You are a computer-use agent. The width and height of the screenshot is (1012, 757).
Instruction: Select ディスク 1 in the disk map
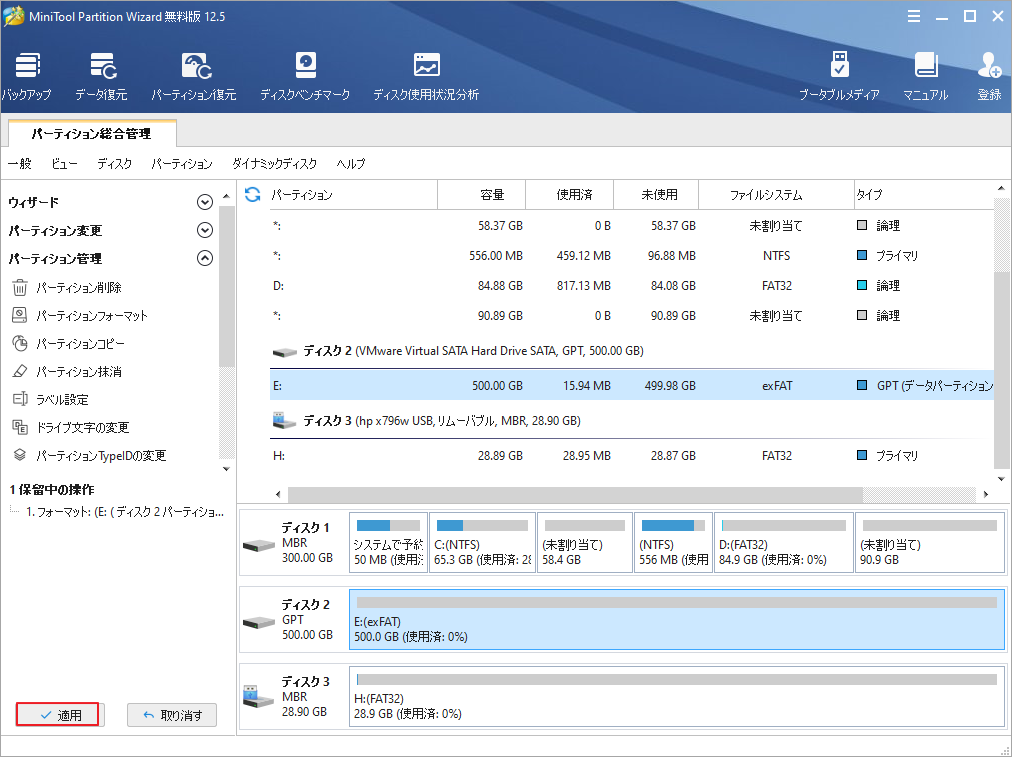(294, 543)
